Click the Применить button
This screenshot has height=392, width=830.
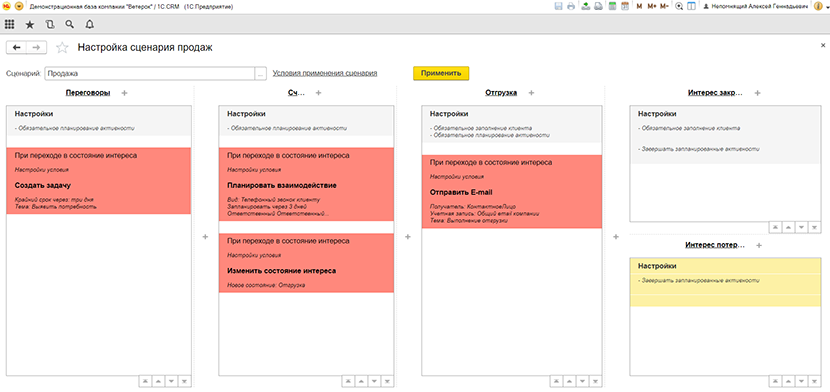point(441,74)
